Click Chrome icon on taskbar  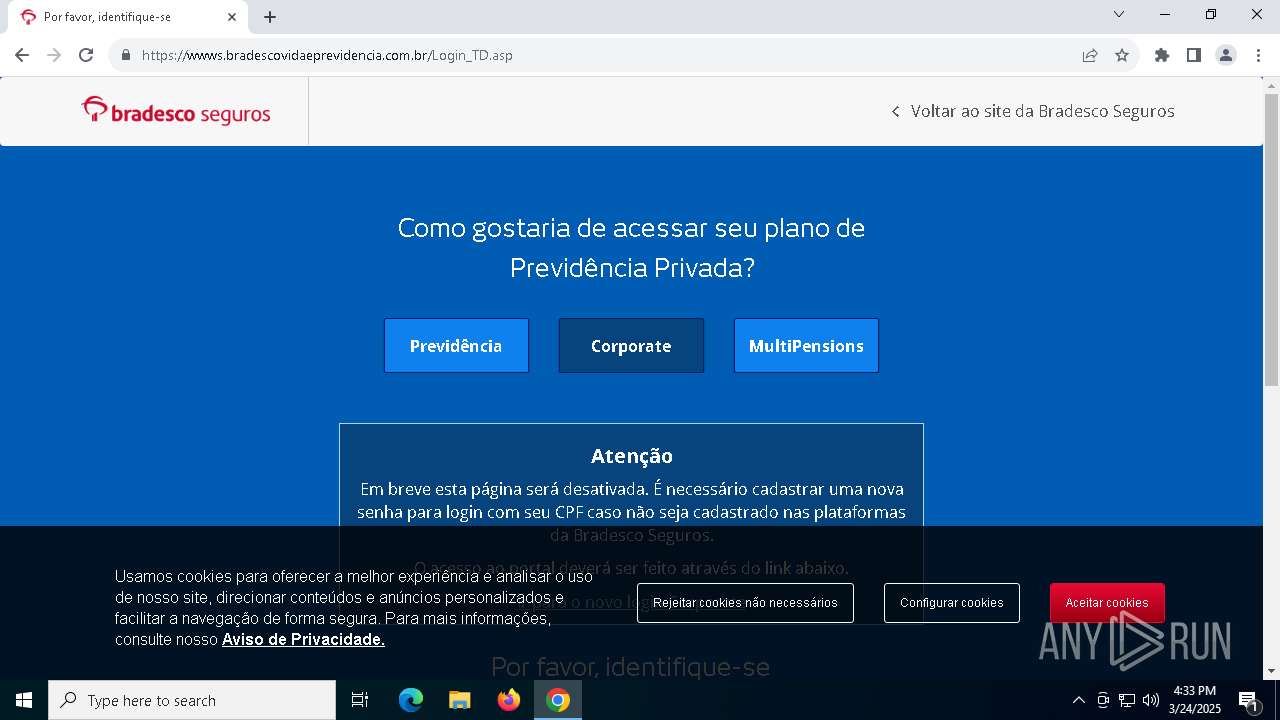coord(558,700)
